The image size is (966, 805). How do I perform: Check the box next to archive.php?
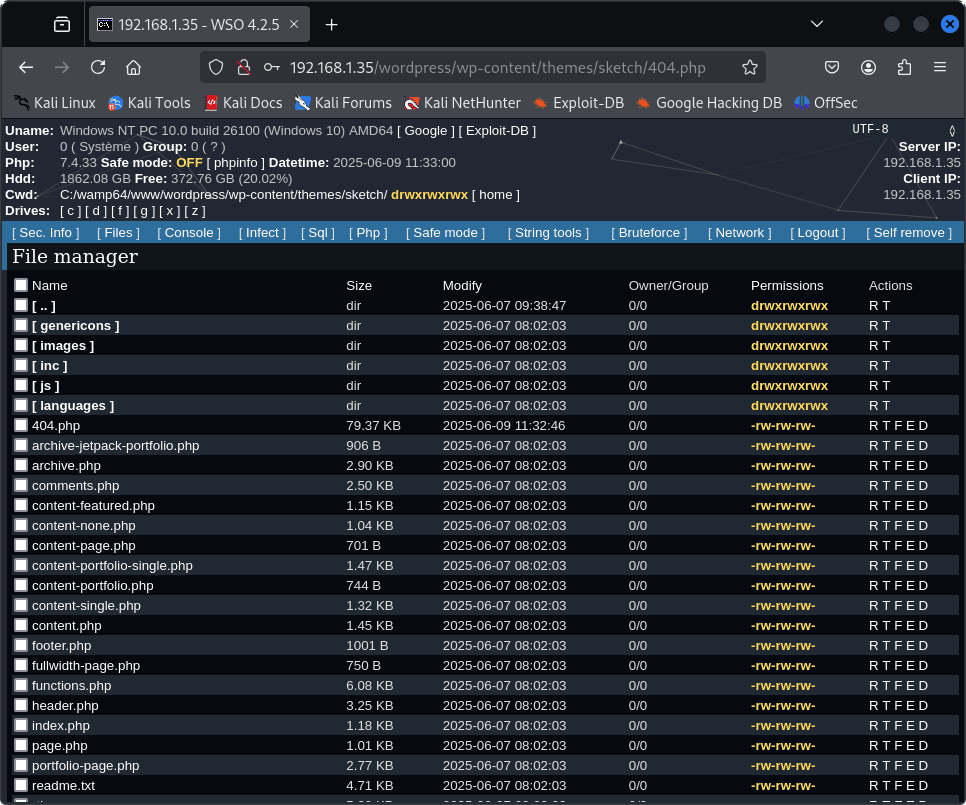[21, 465]
